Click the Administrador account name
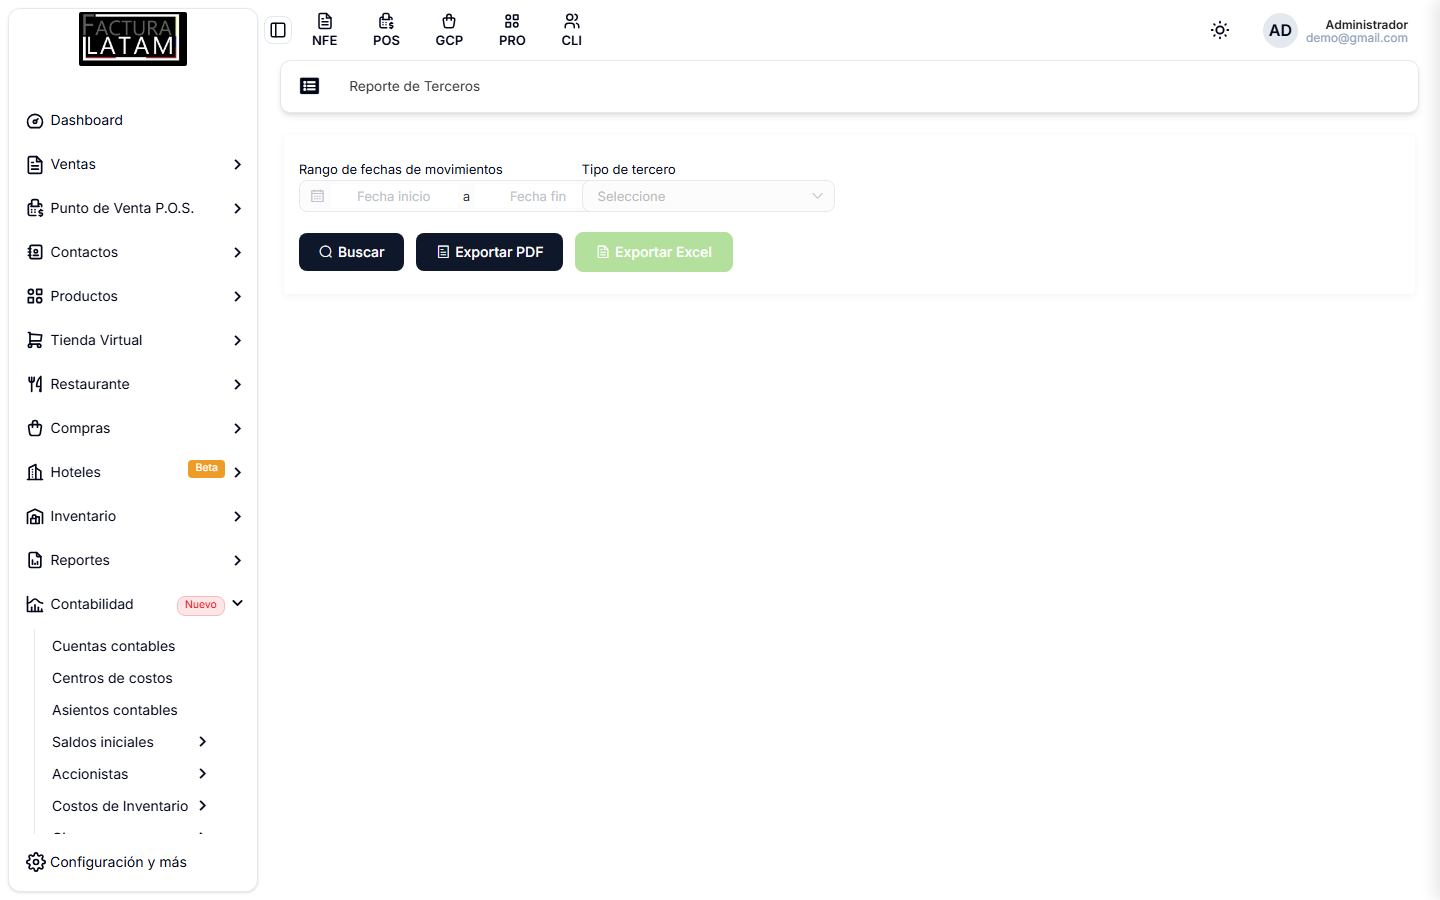The image size is (1440, 900). click(x=1366, y=24)
